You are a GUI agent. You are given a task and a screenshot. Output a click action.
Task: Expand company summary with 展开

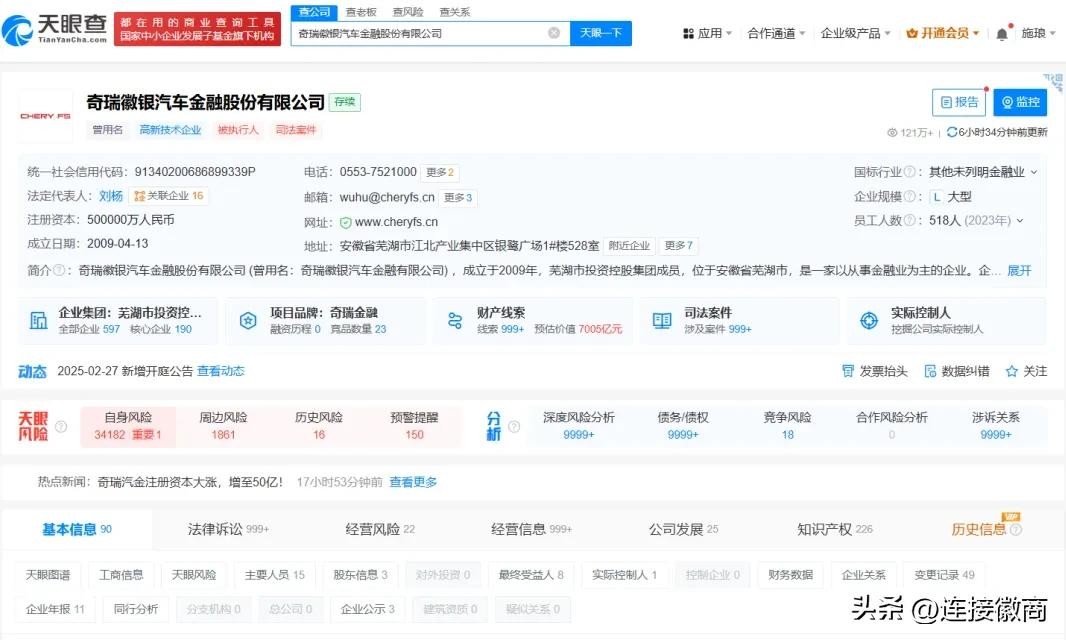point(1018,271)
